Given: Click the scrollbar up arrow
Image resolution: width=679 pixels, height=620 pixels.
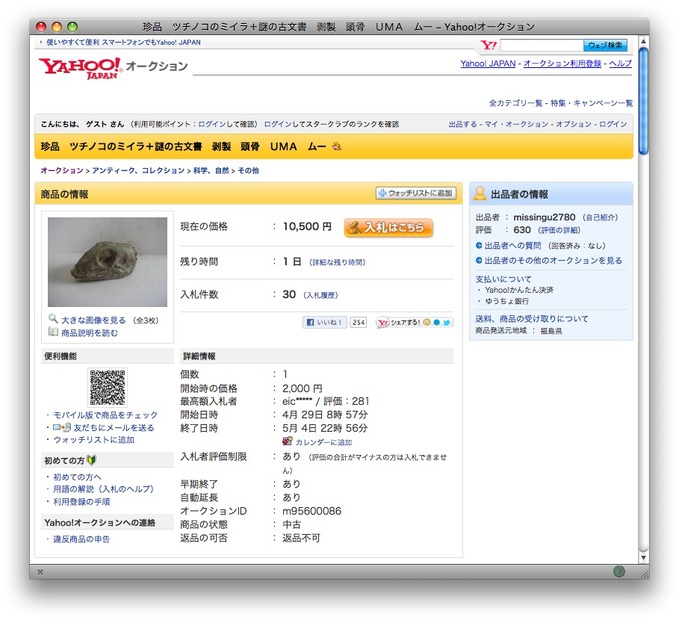Looking at the screenshot, I should click(x=643, y=41).
